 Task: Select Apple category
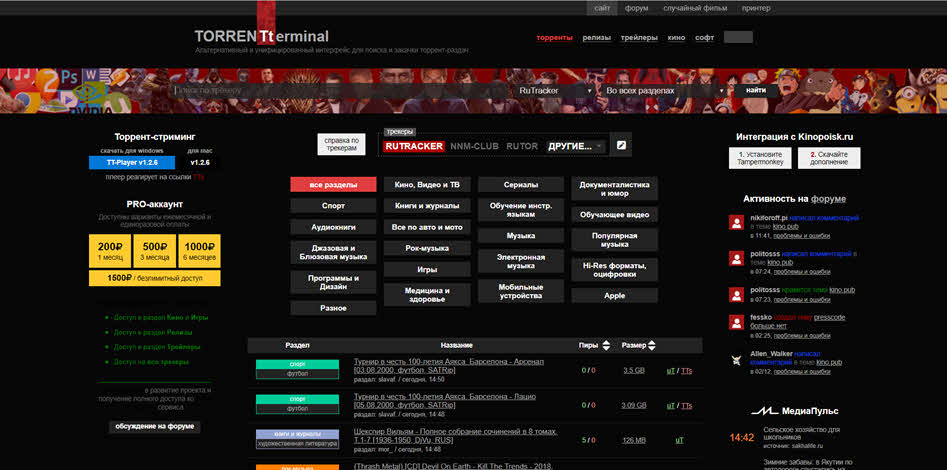(x=614, y=295)
